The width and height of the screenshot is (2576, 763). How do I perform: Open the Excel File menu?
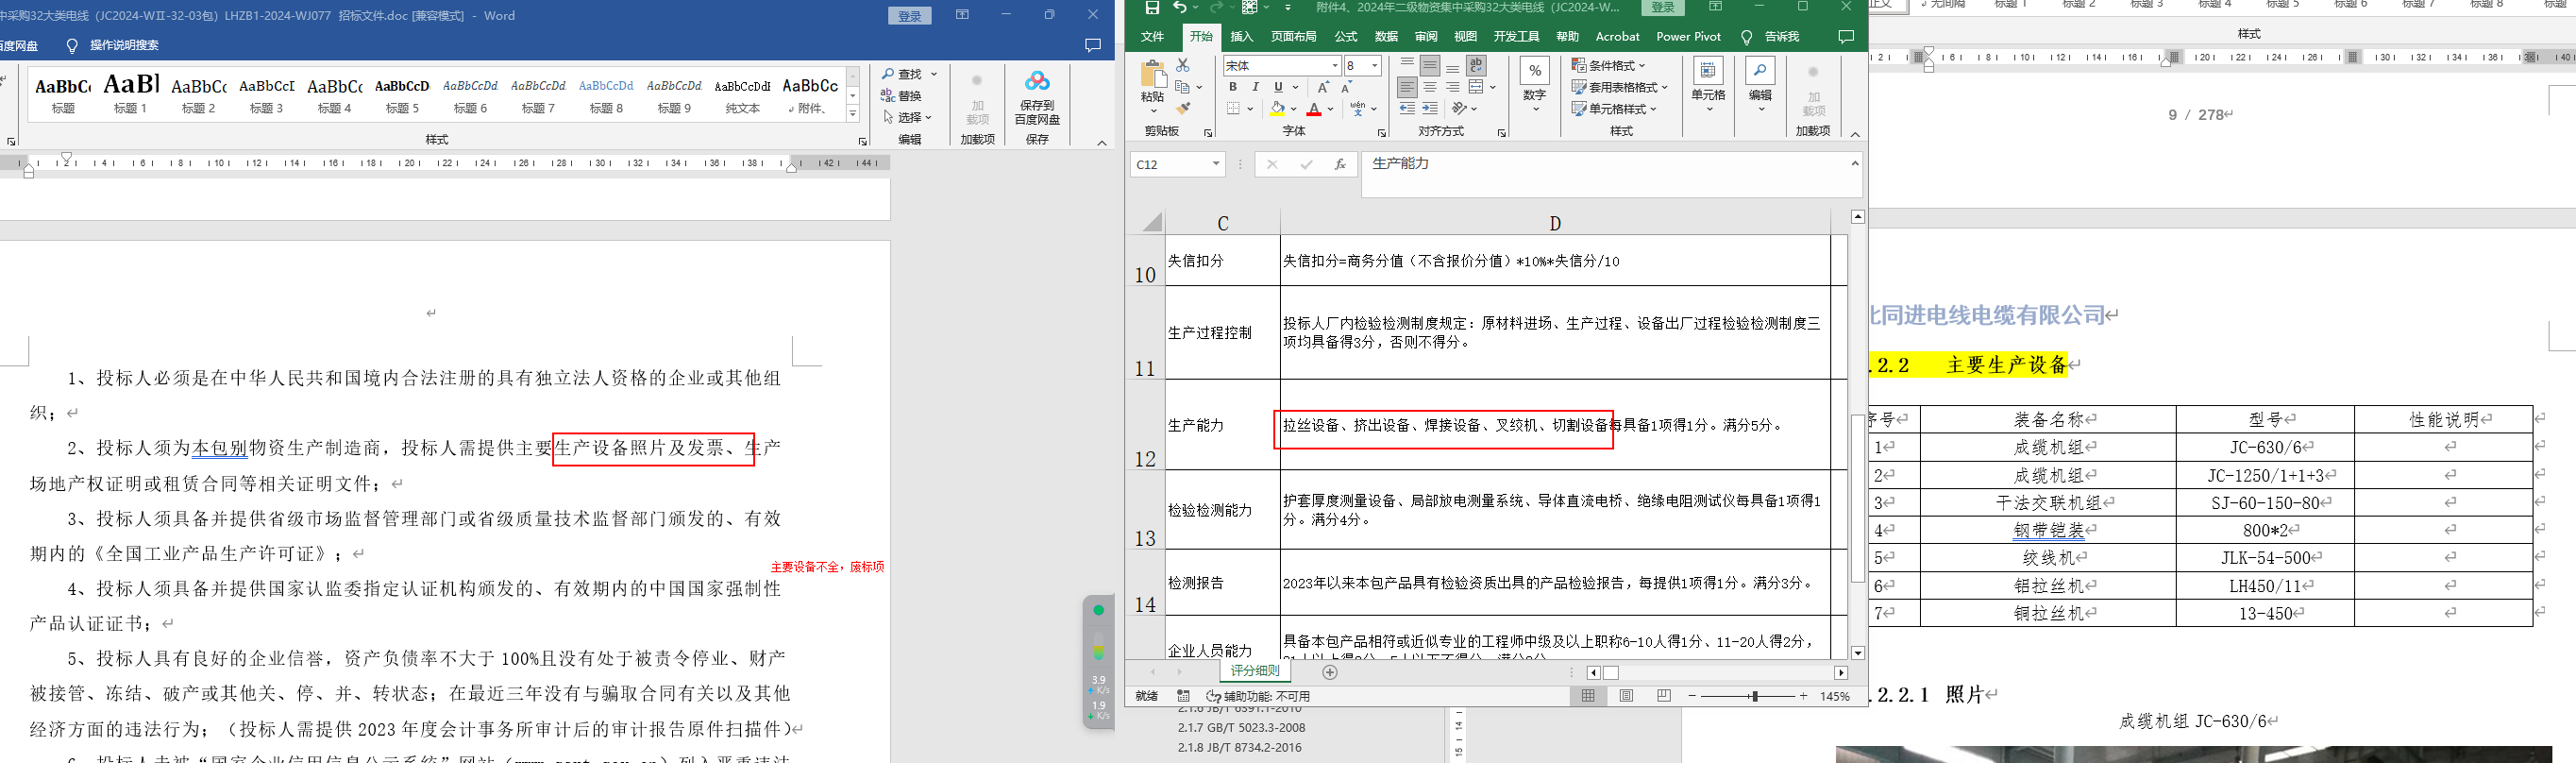(x=1153, y=37)
